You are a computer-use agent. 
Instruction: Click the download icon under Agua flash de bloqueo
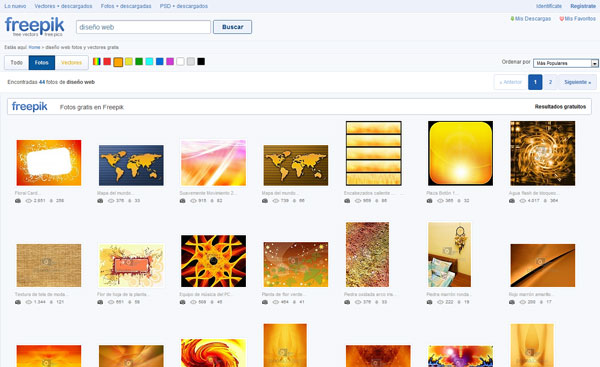pyautogui.click(x=545, y=201)
